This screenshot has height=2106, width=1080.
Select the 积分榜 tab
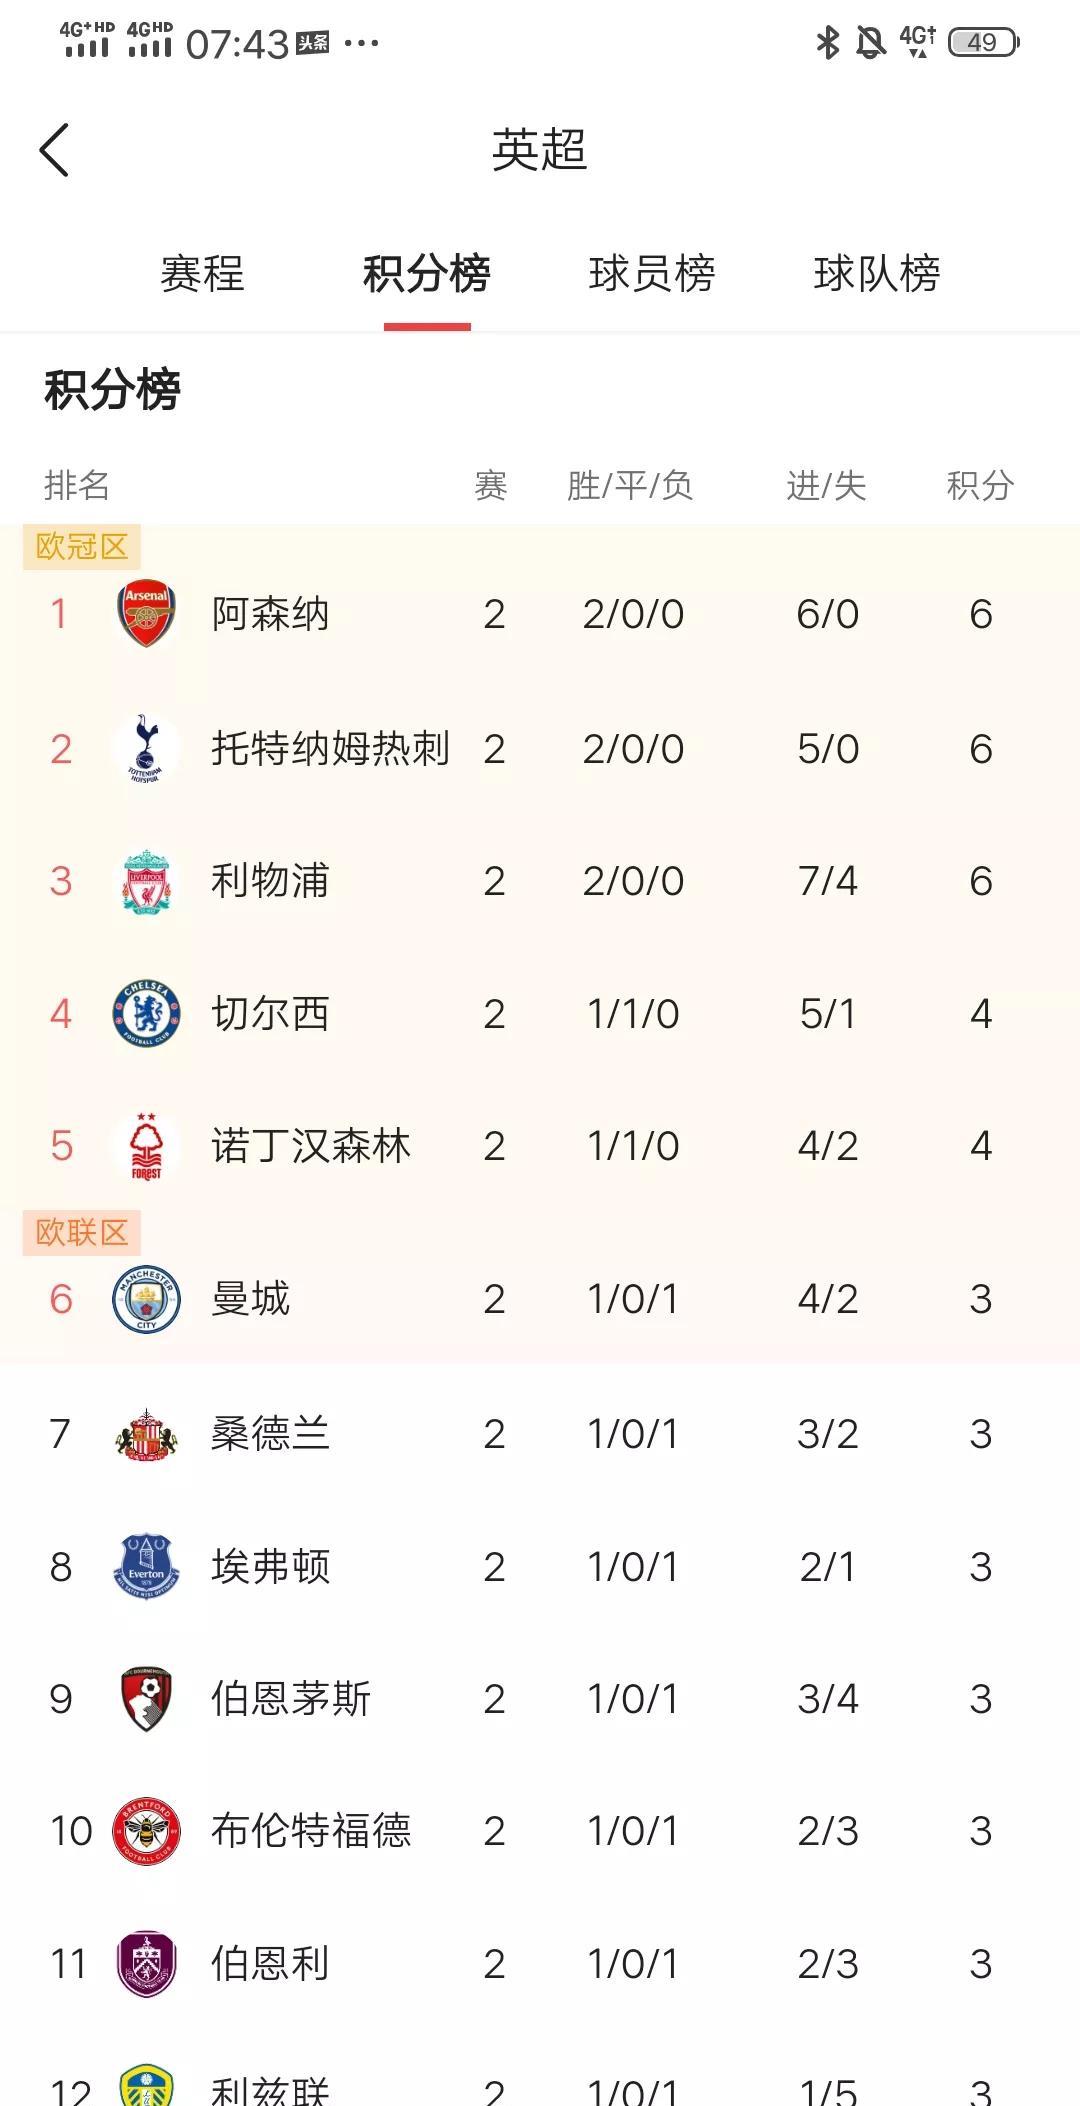pyautogui.click(x=427, y=274)
